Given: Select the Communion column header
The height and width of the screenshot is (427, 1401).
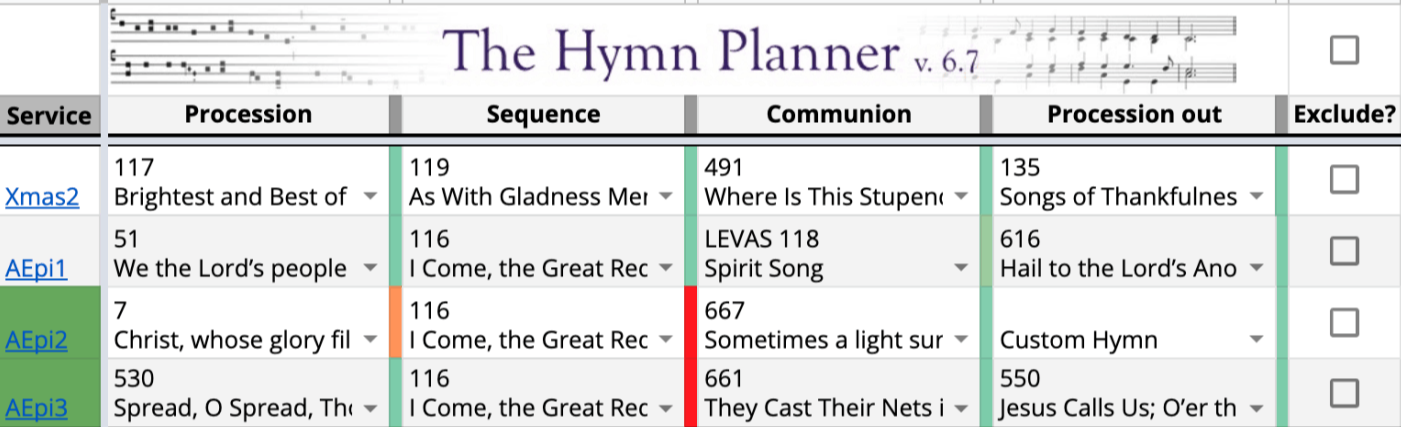Looking at the screenshot, I should pos(838,114).
